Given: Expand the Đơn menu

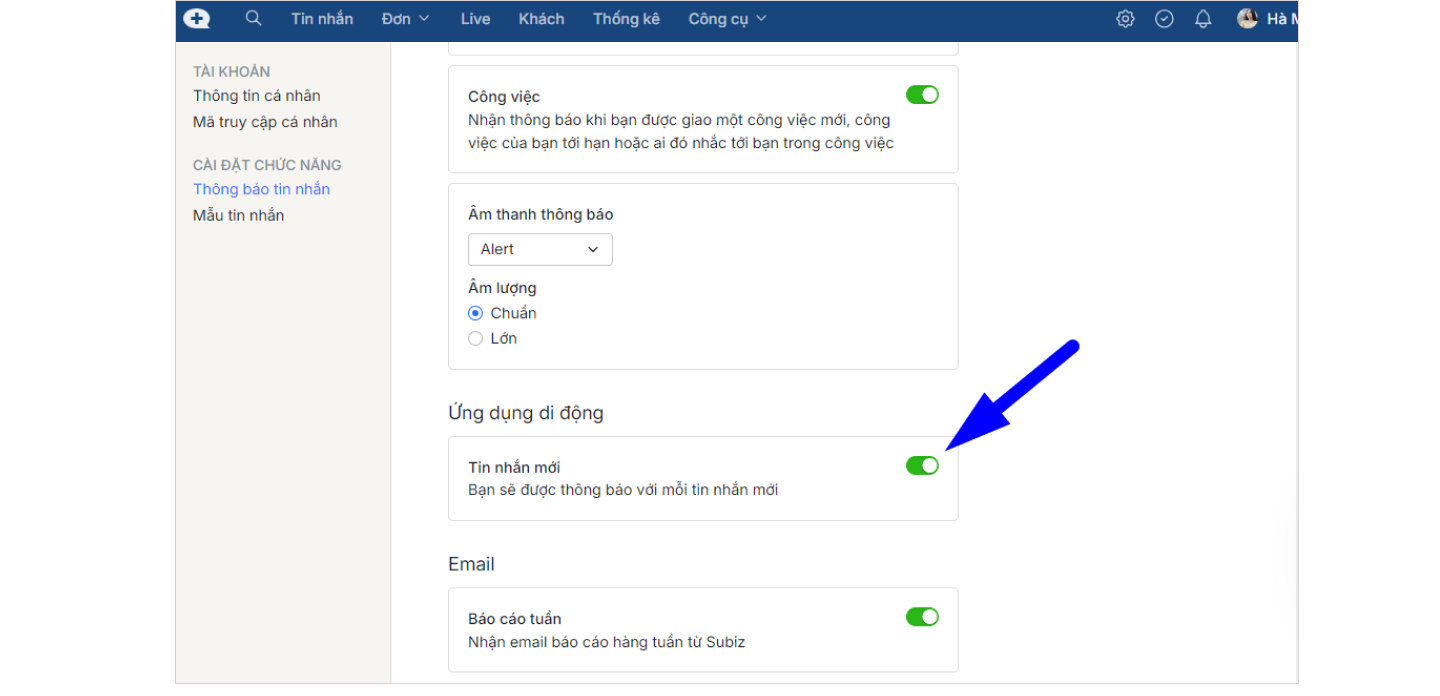Looking at the screenshot, I should click(x=405, y=19).
